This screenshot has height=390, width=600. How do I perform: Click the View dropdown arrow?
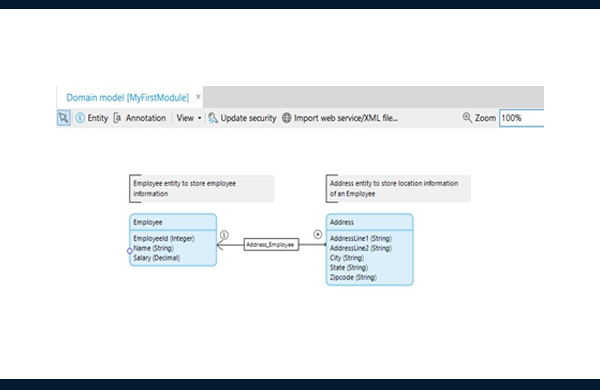point(199,118)
